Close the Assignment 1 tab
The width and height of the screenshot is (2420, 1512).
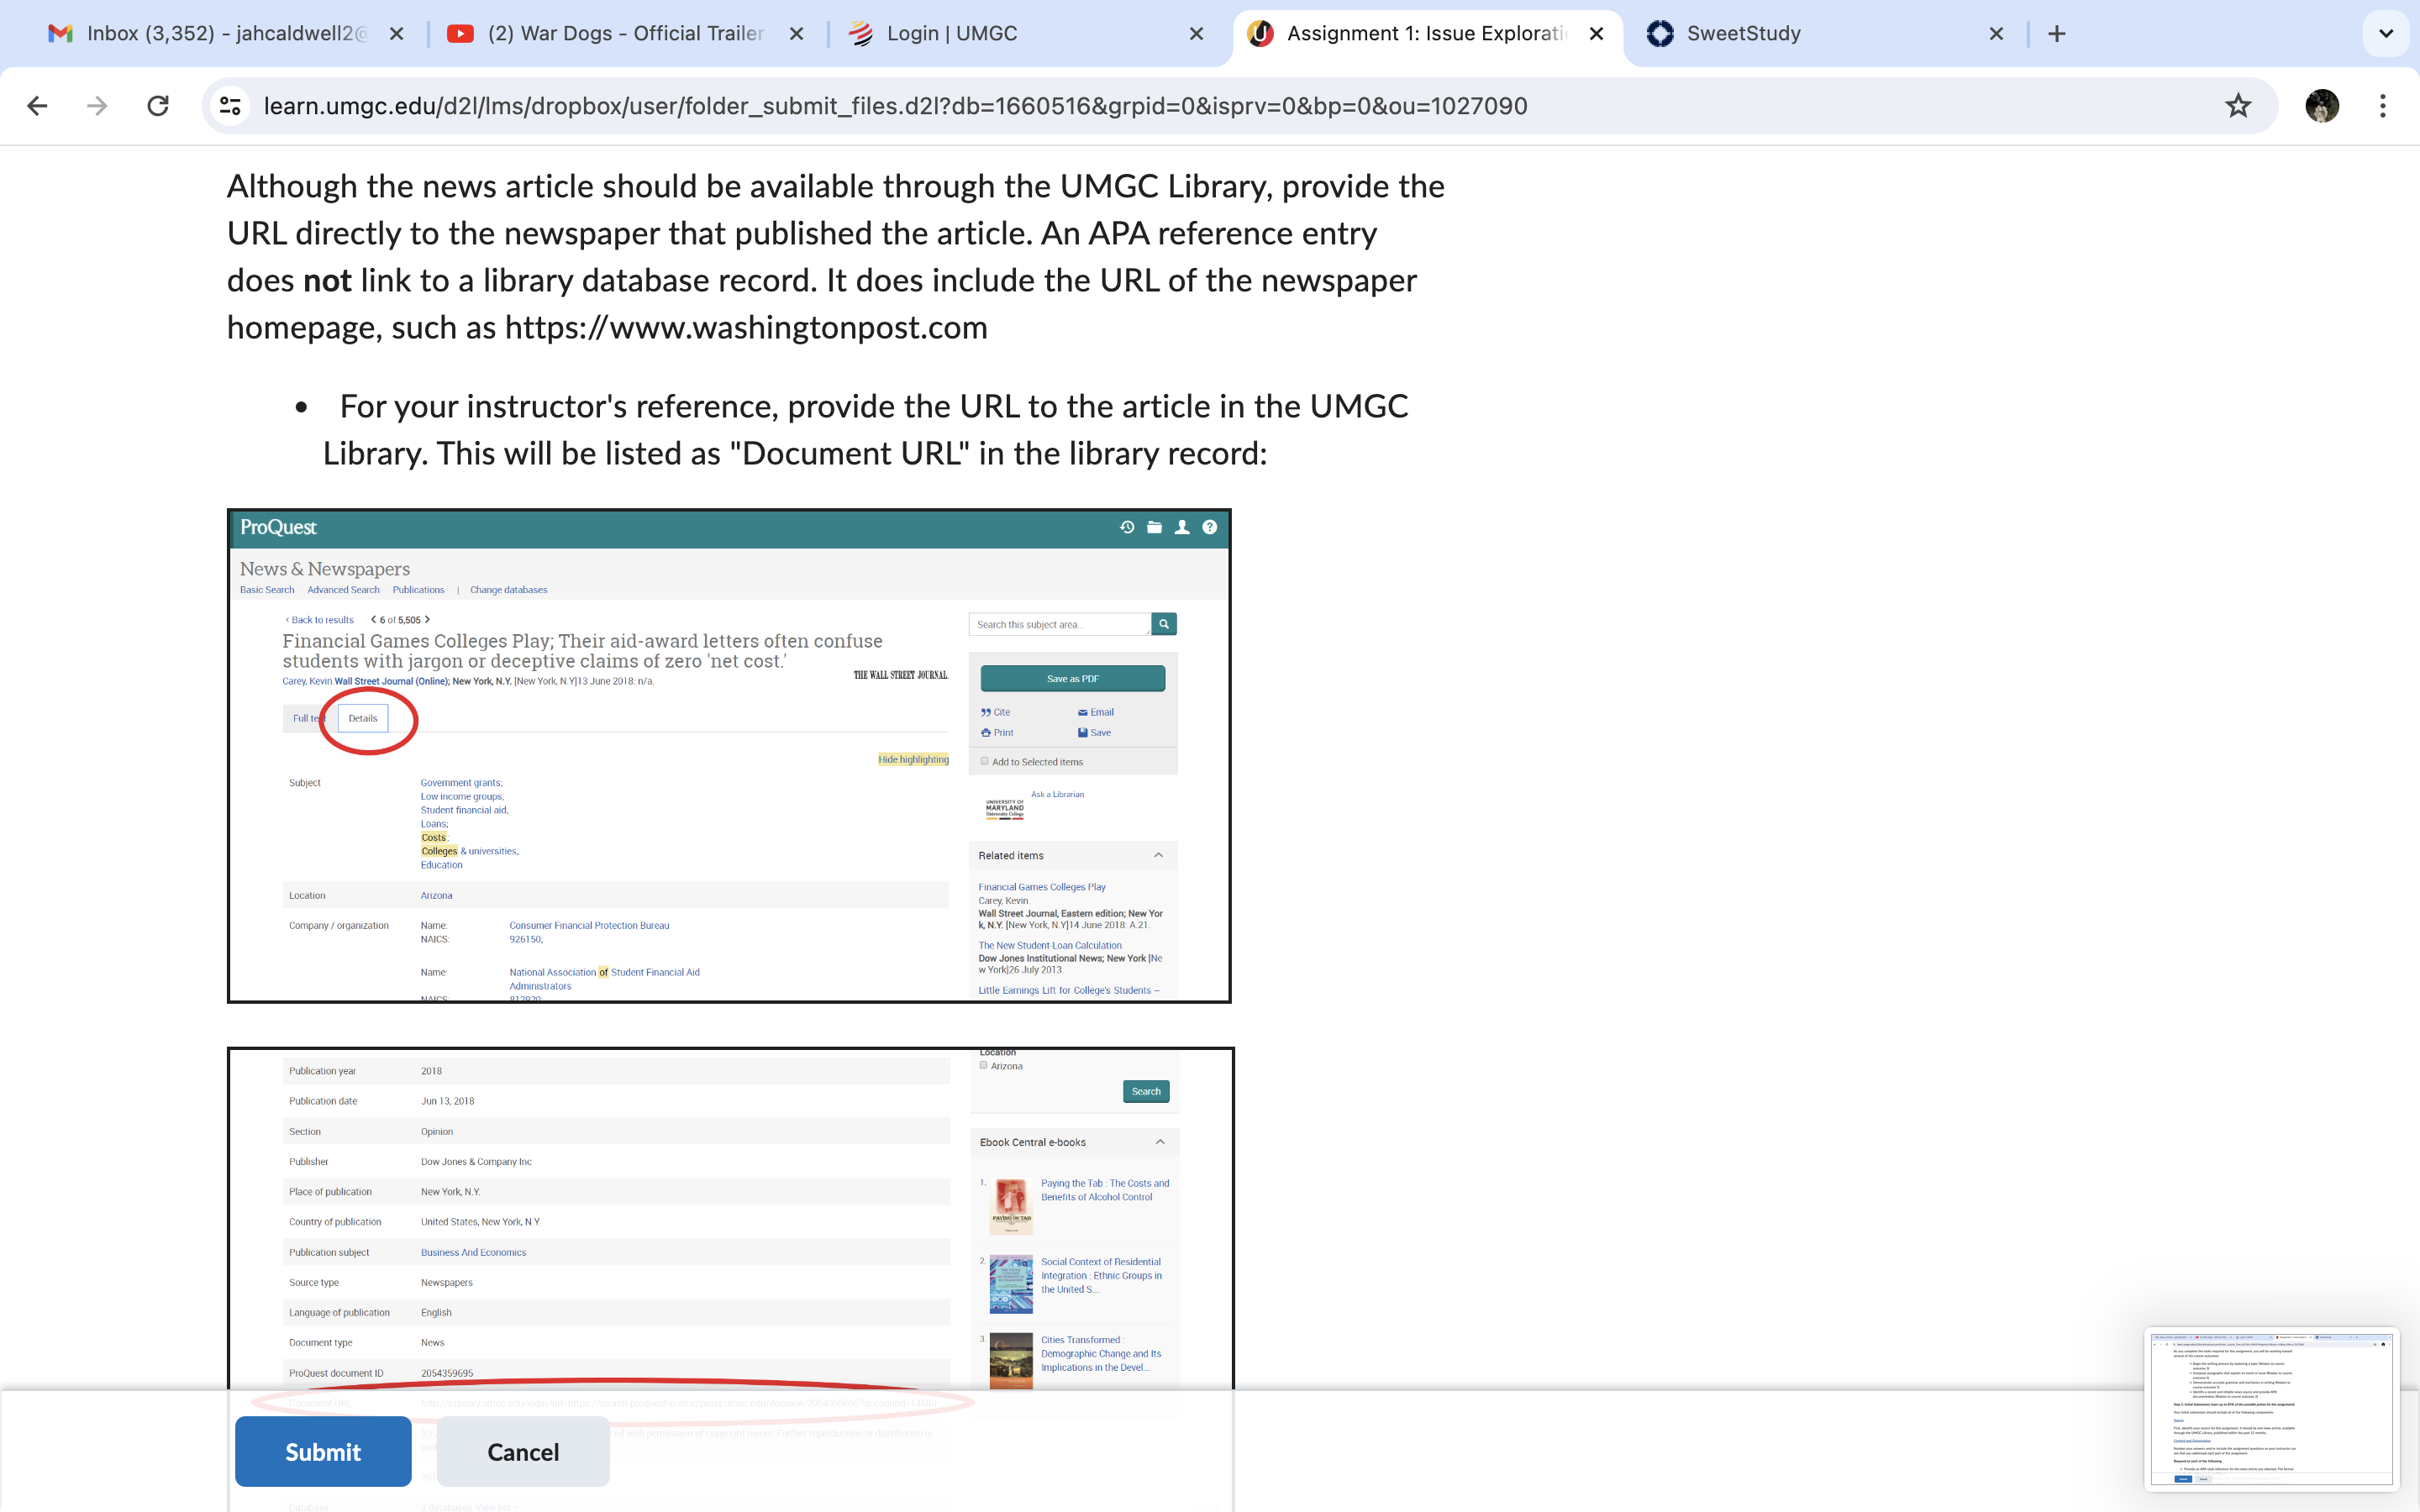pos(1596,34)
